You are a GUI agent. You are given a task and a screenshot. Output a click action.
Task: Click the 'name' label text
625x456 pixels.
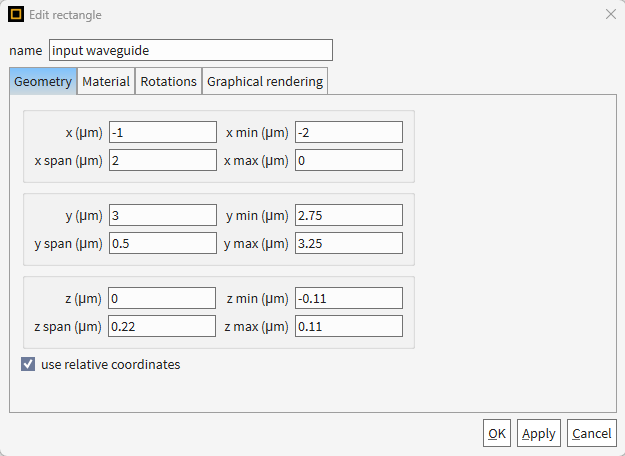(x=26, y=51)
